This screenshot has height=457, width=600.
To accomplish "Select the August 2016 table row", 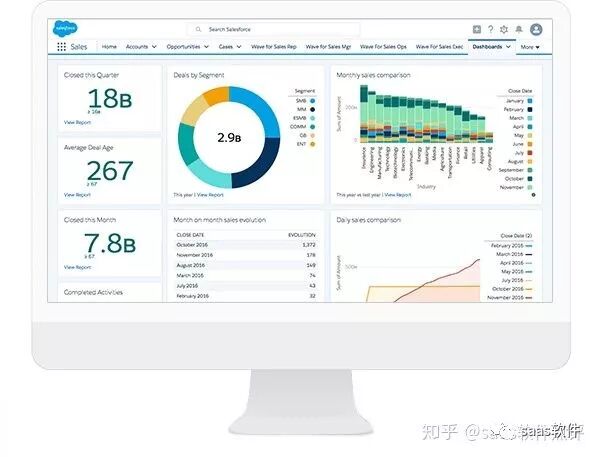I will pos(246,265).
